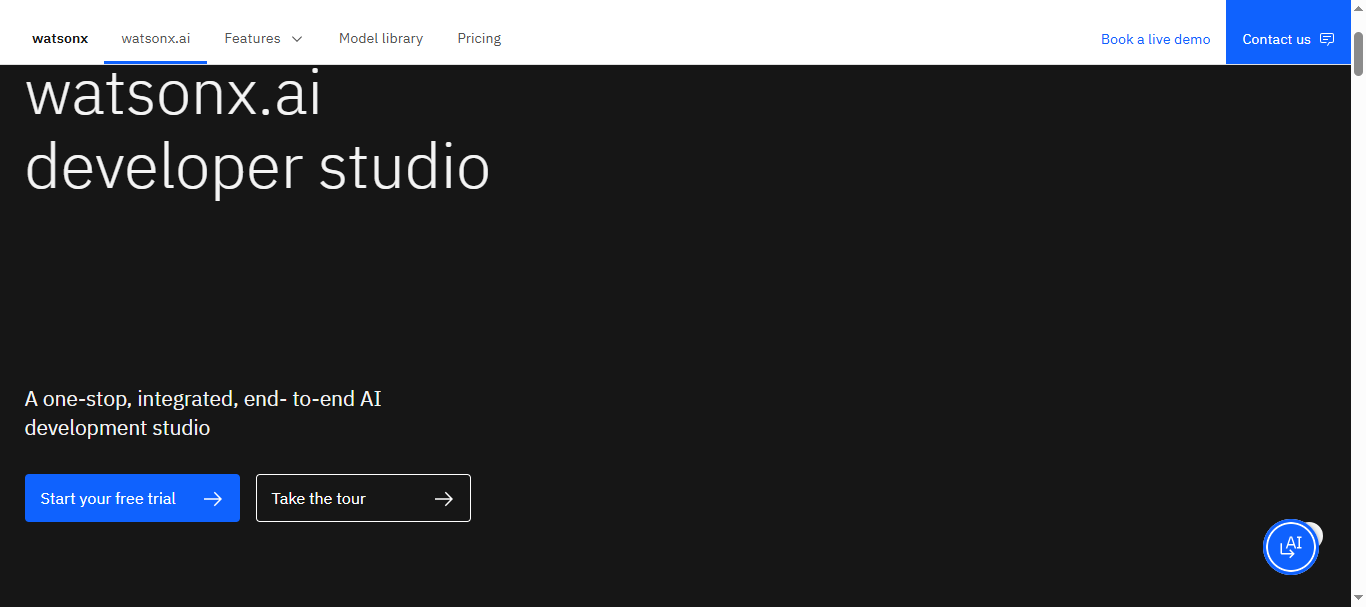
Task: Click the arrow icon on Take the tour
Action: point(444,499)
